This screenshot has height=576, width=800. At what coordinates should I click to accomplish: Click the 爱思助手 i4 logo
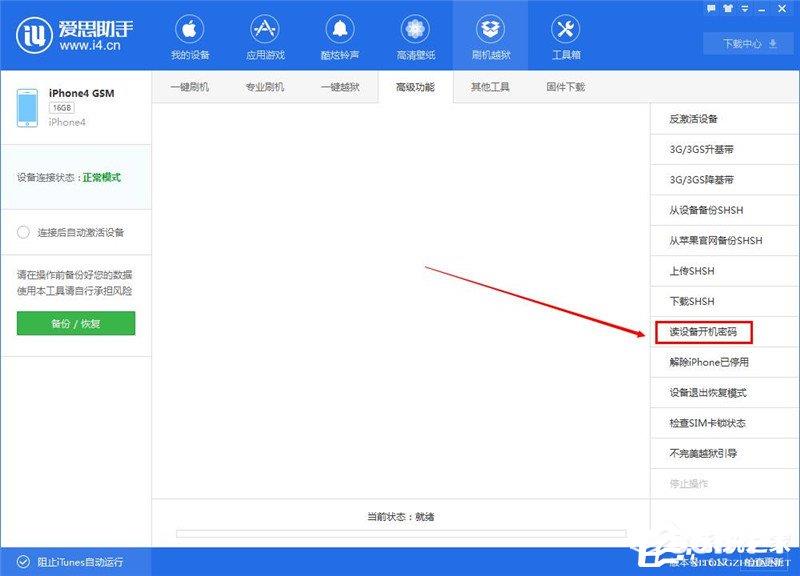[x=75, y=35]
